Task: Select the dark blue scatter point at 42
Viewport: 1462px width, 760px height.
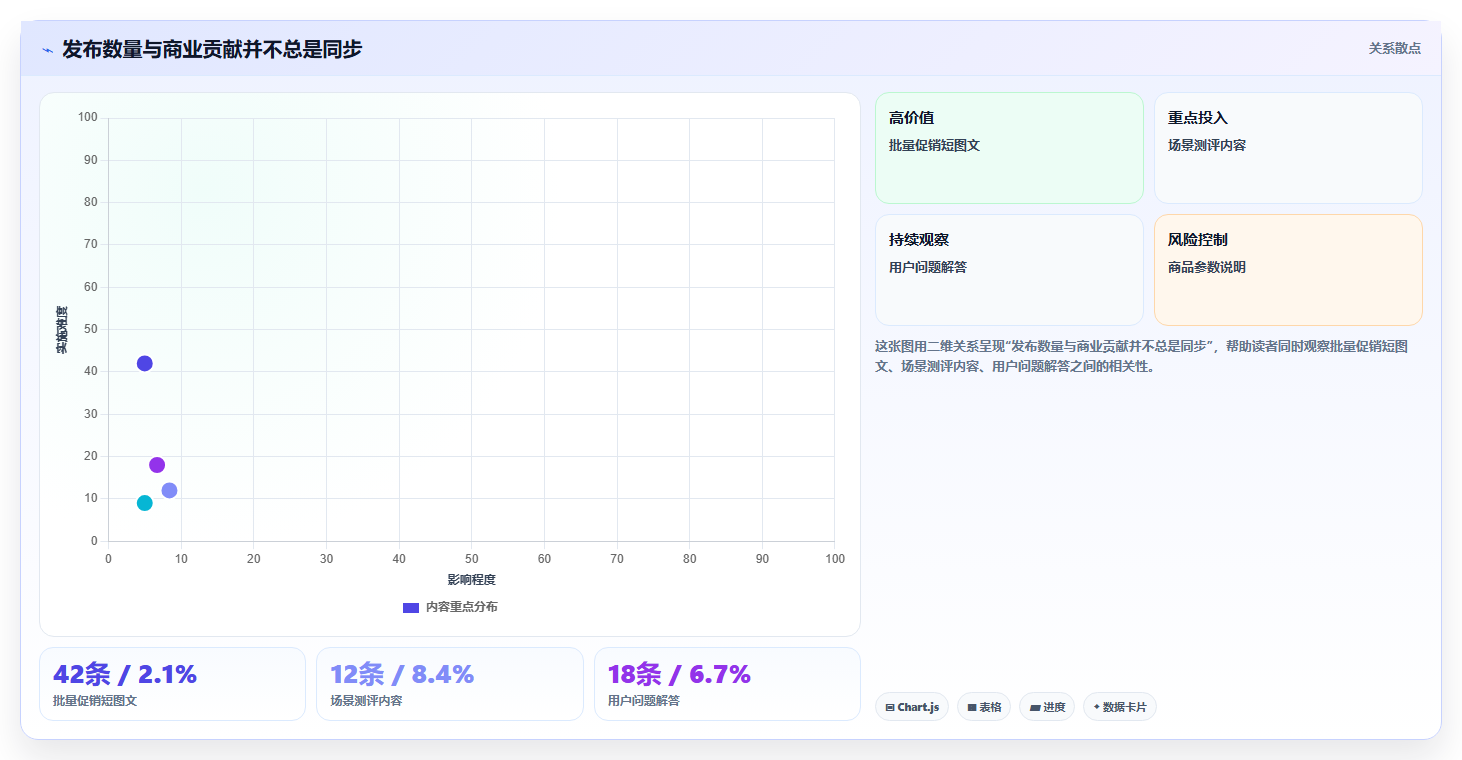Action: tap(145, 363)
